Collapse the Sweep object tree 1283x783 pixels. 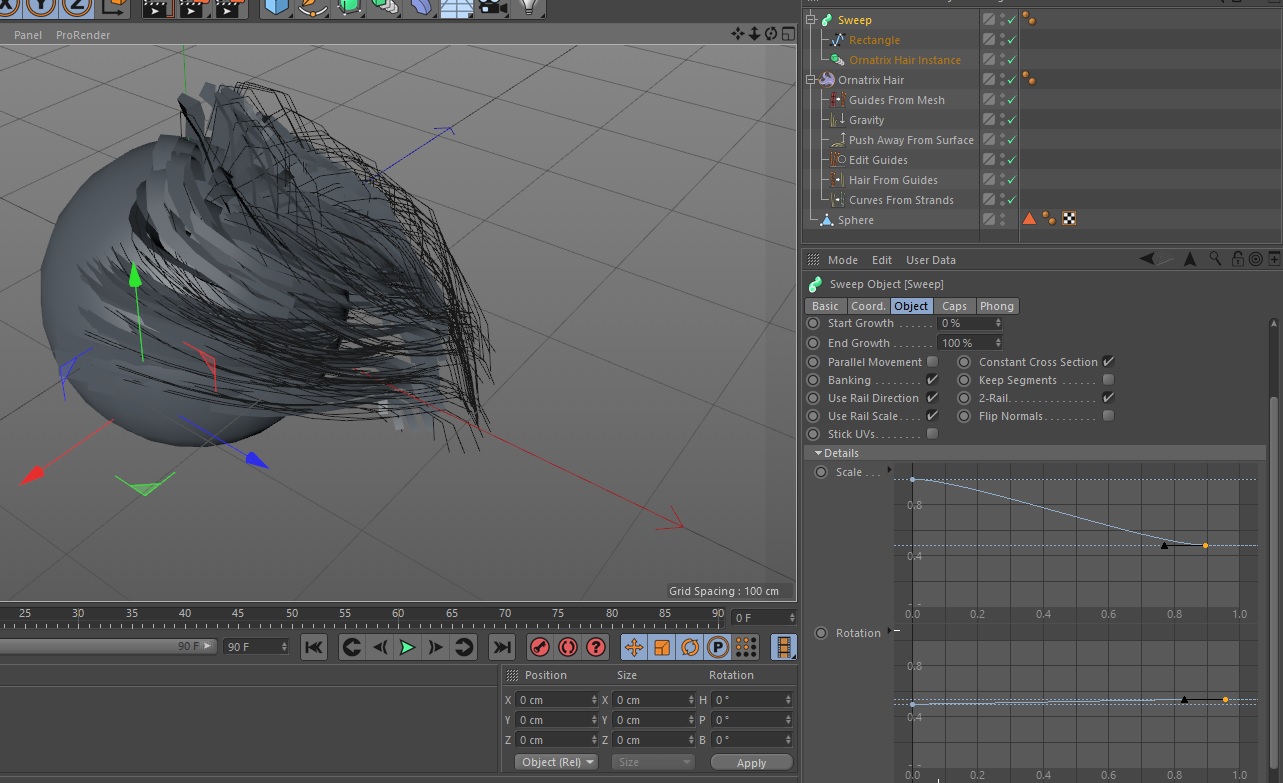click(x=811, y=20)
